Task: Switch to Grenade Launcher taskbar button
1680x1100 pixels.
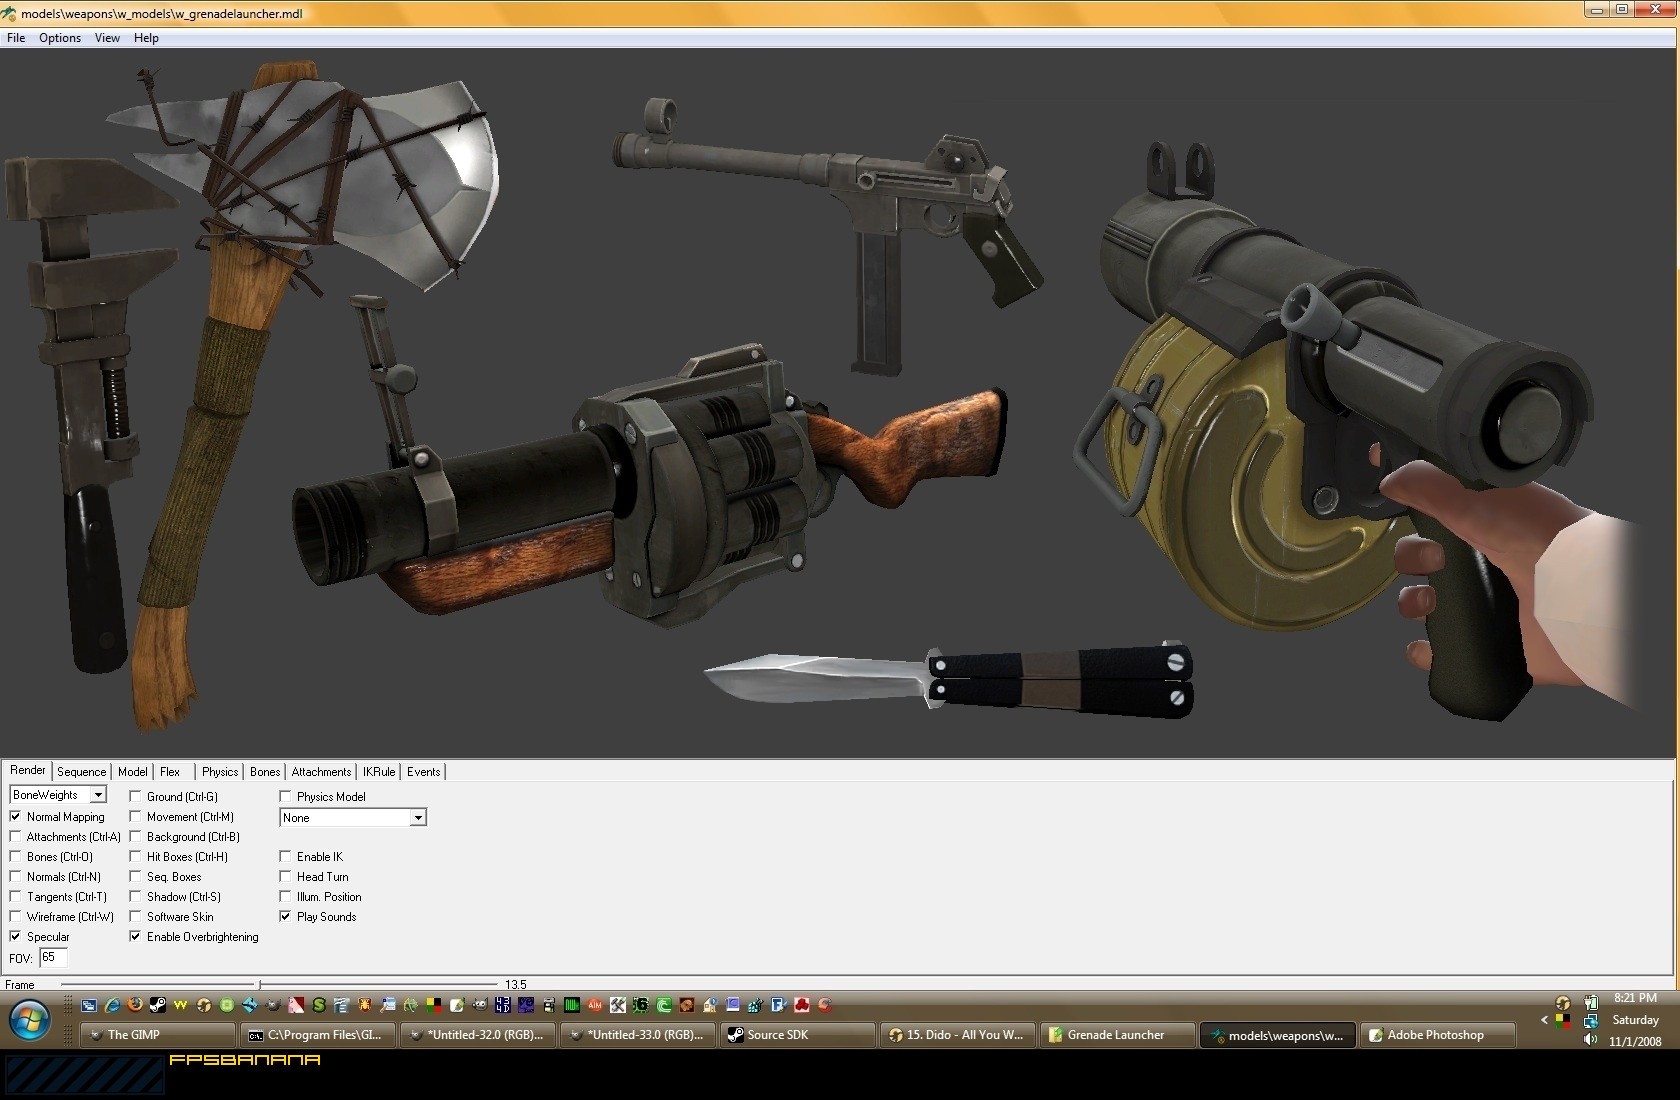Action: click(1117, 1035)
